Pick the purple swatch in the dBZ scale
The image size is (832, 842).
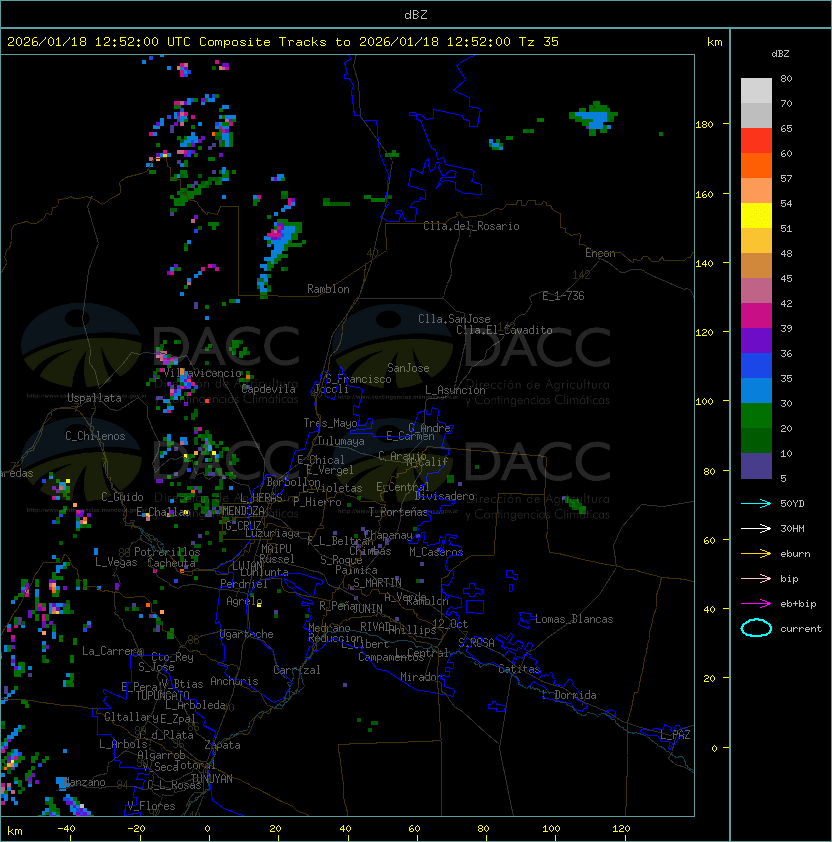point(756,340)
